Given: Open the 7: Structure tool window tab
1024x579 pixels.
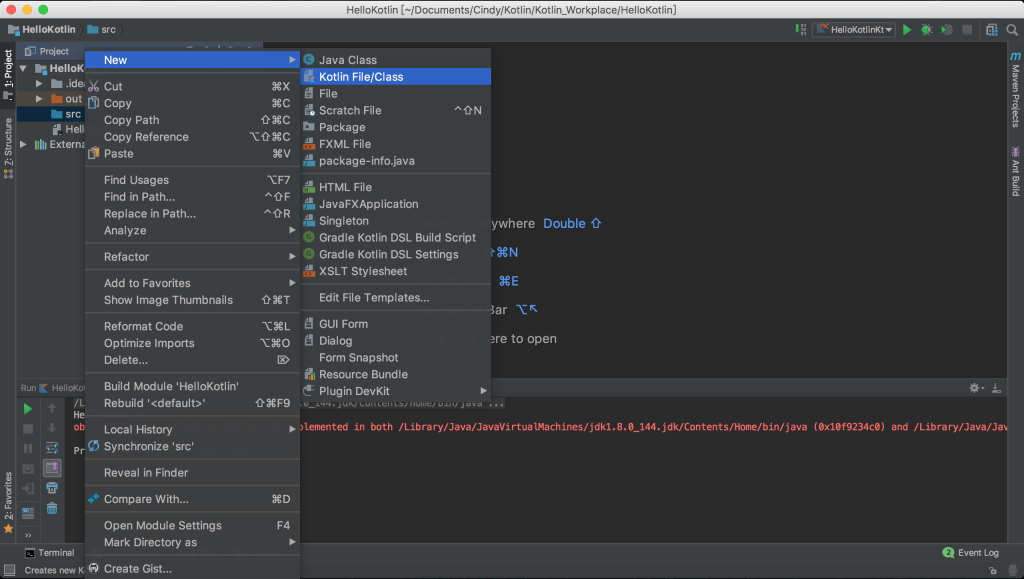Looking at the screenshot, I should (8, 148).
